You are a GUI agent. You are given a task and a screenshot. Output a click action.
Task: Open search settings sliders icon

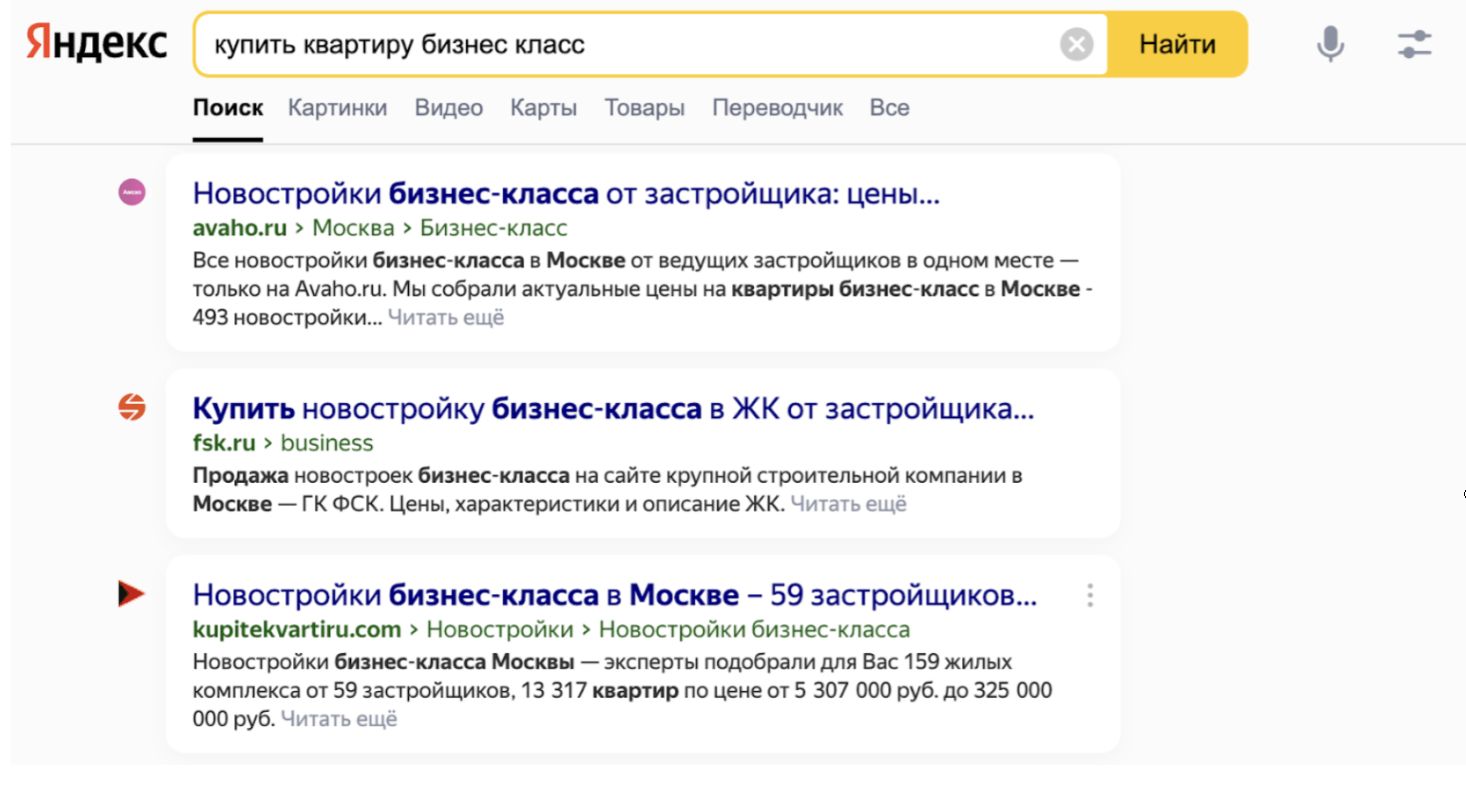[1414, 44]
